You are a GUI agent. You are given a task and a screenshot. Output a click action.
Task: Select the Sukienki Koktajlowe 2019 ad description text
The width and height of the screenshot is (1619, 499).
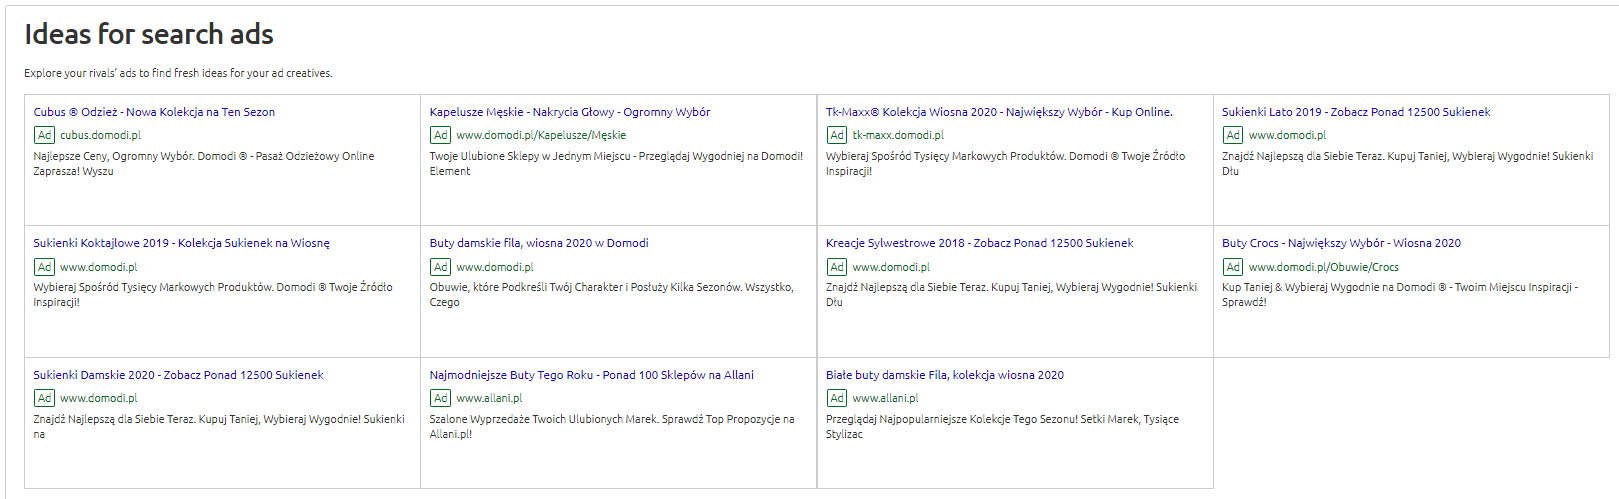pos(212,294)
